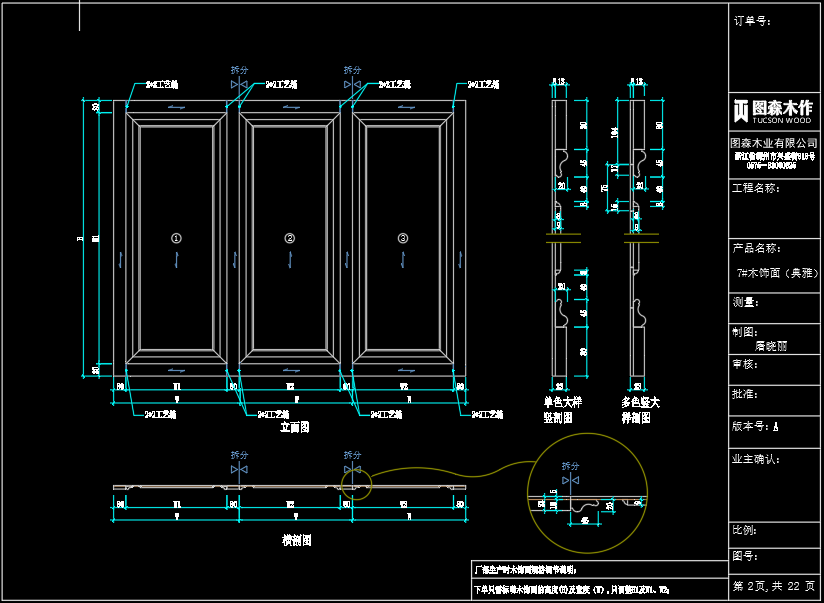The image size is (824, 603).
Task: Click the circled number 2 panel marker
Action: (290, 238)
